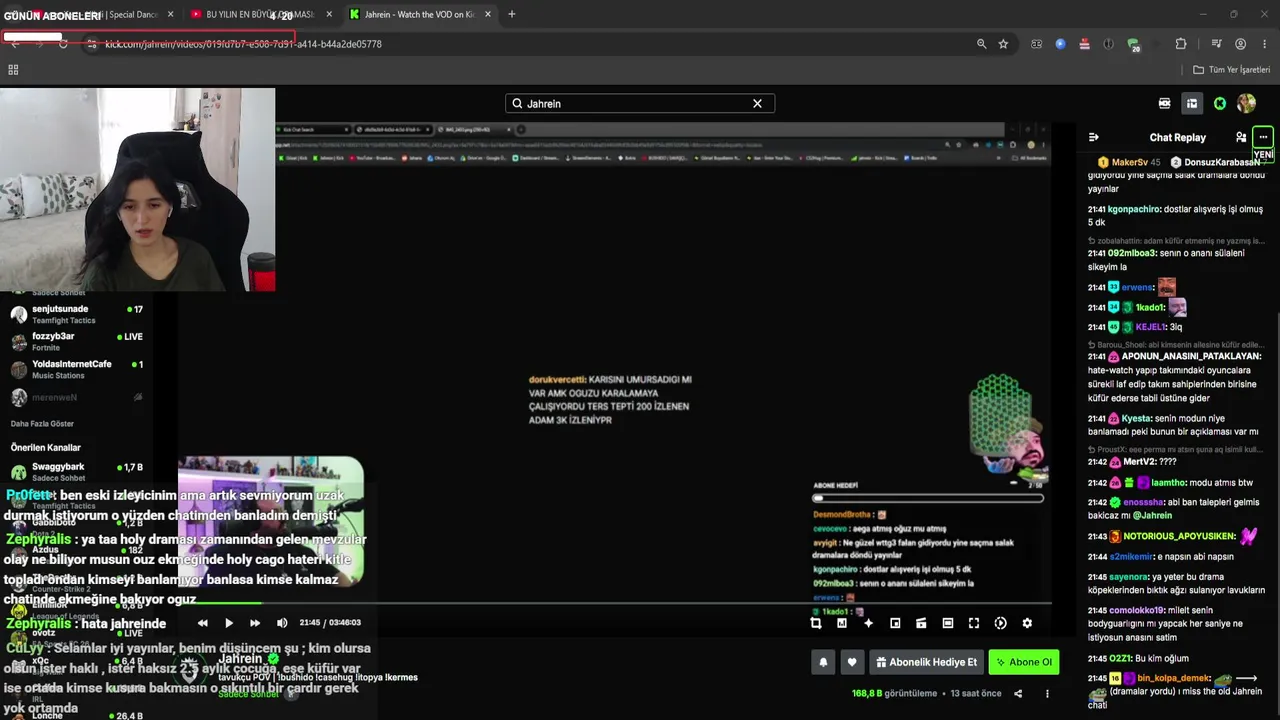1280x720 pixels.
Task: Open the KCK token icon in header
Action: point(1165,103)
